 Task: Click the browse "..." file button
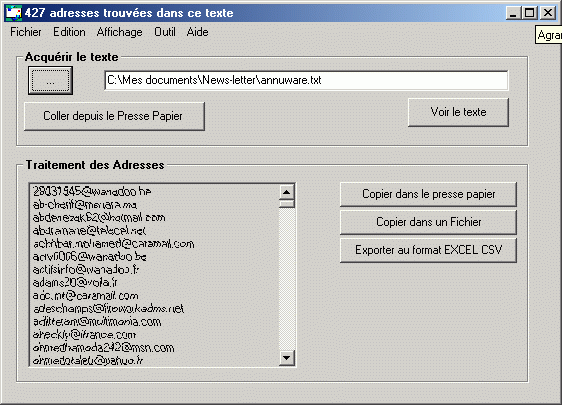point(51,80)
